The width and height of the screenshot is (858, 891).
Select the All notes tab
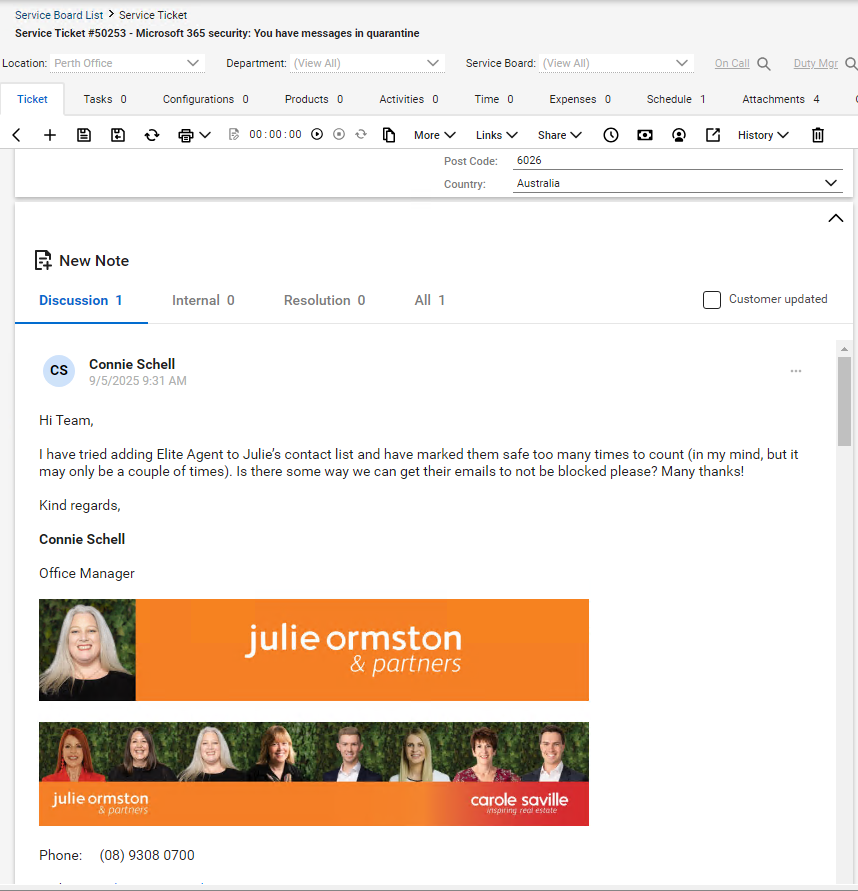click(430, 300)
